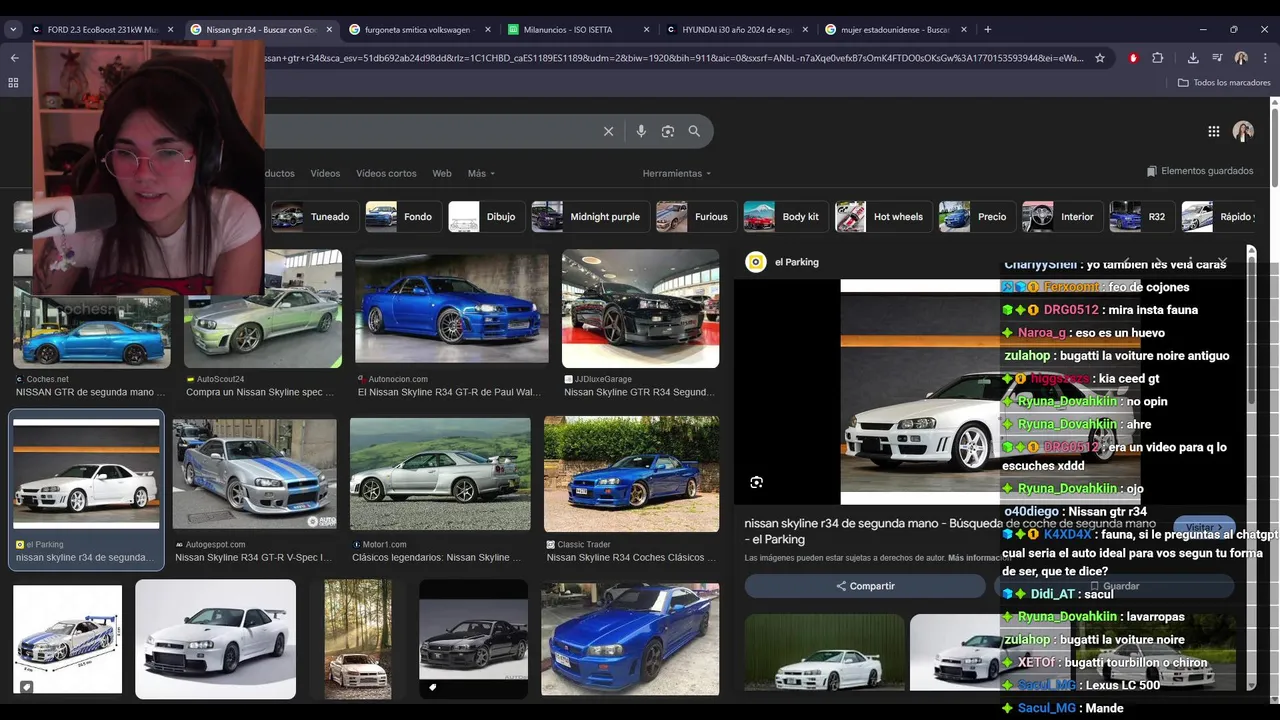The height and width of the screenshot is (720, 1280).
Task: Click the Compartir button
Action: pyautogui.click(x=865, y=586)
